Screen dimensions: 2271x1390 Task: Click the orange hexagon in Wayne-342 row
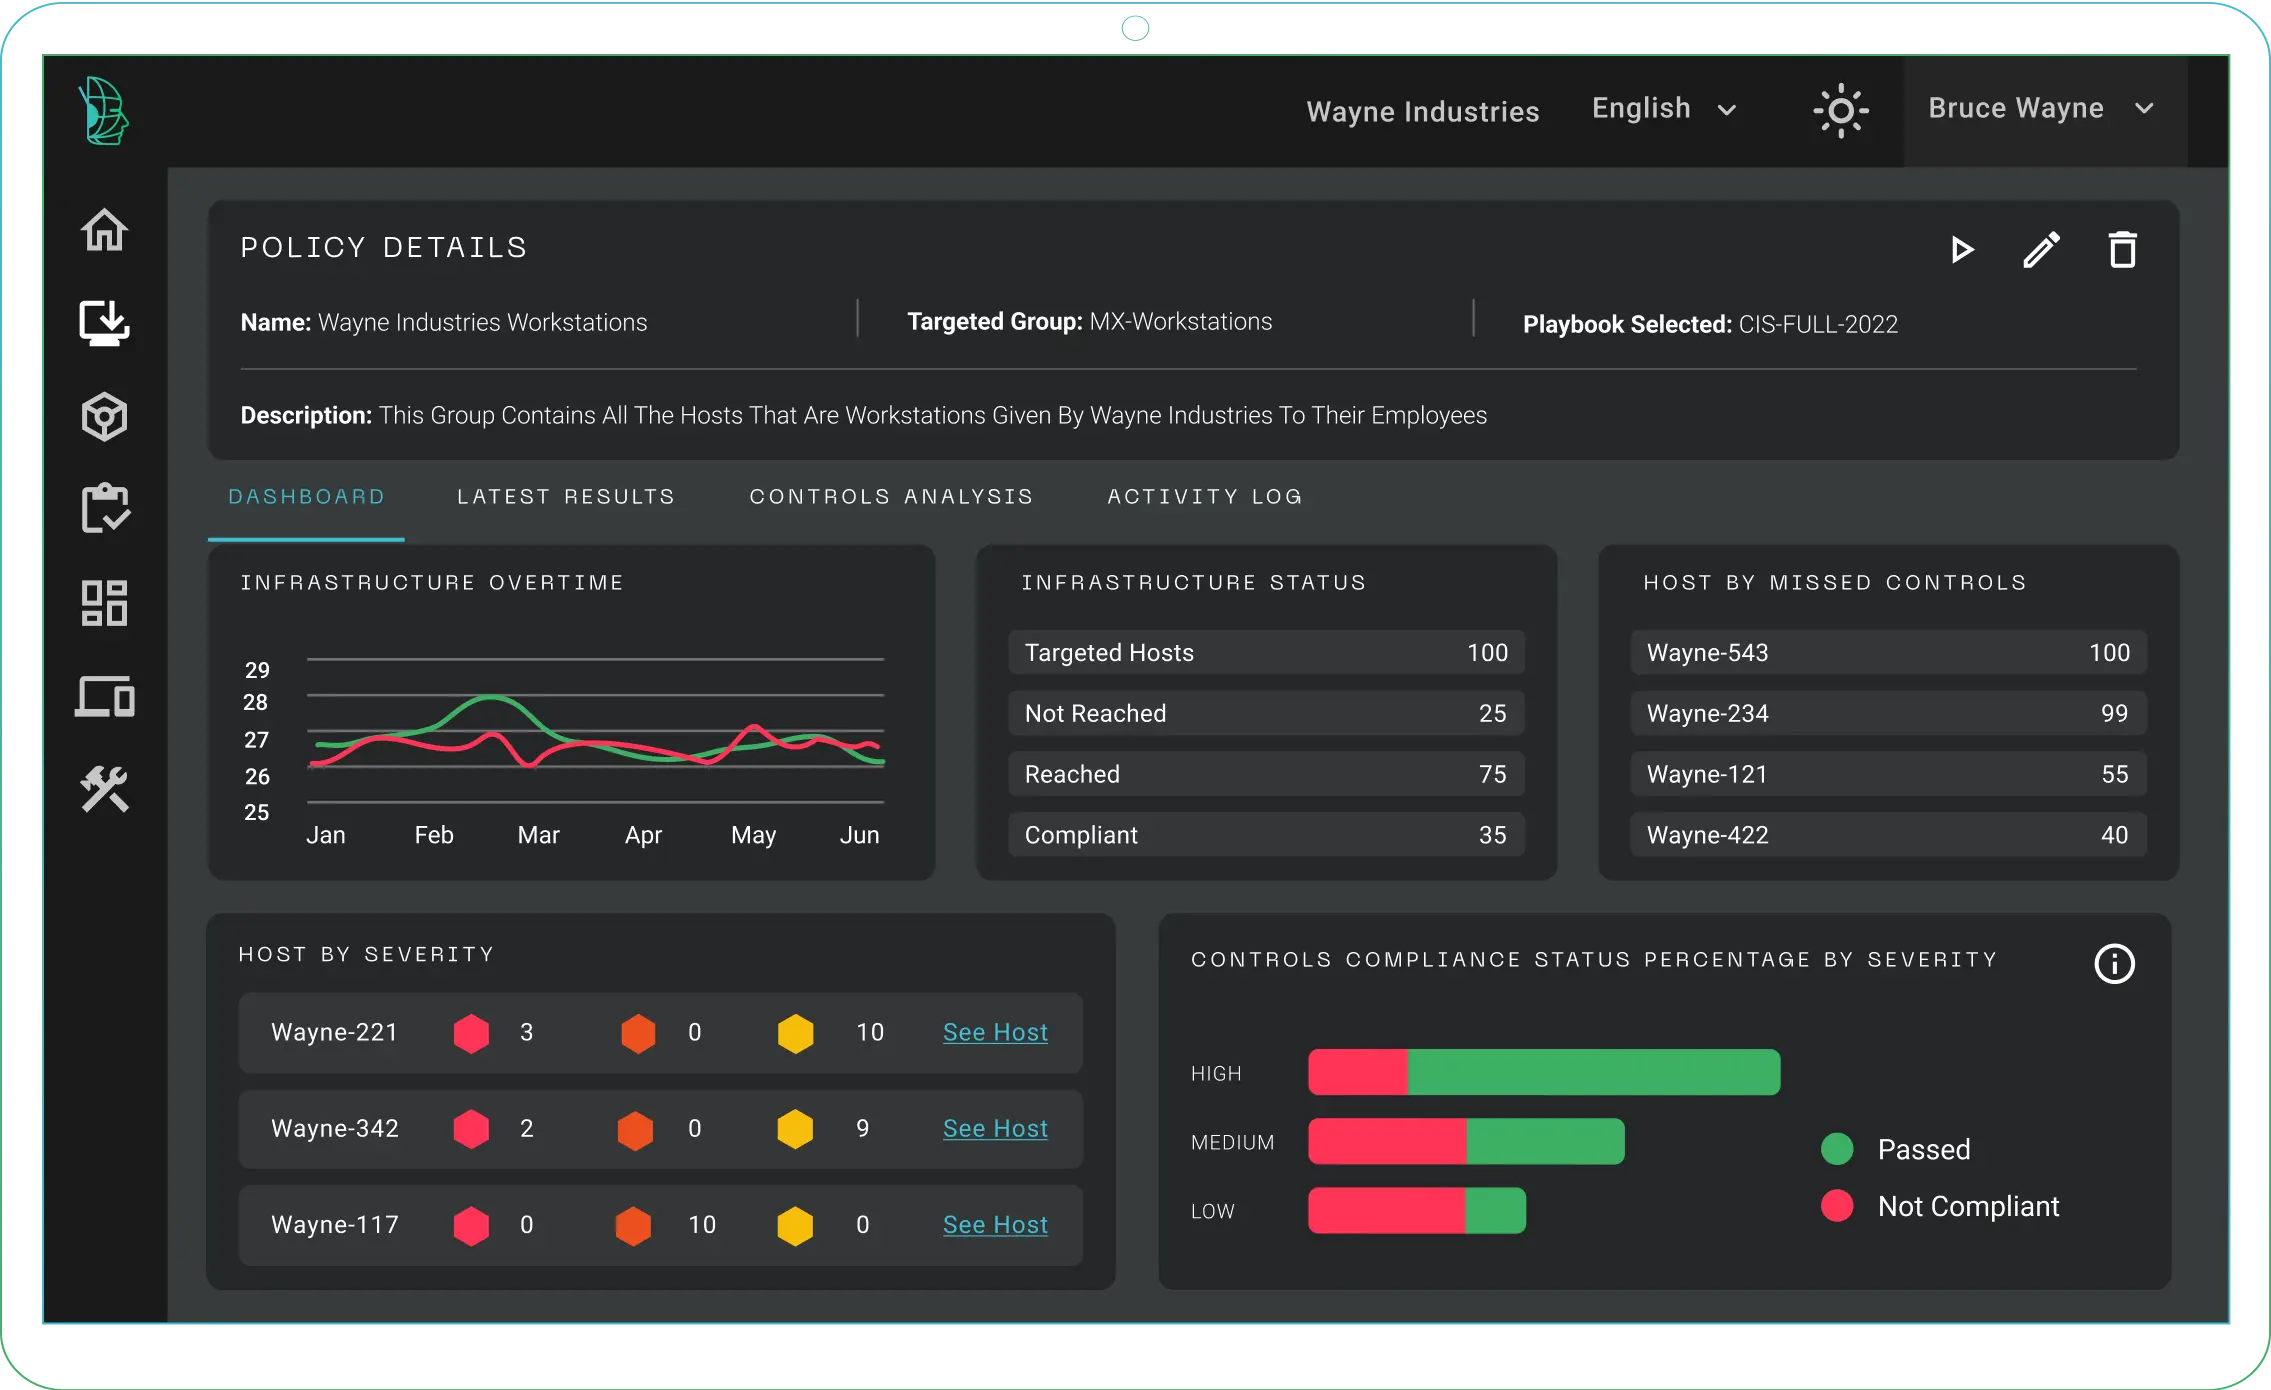(x=635, y=1130)
